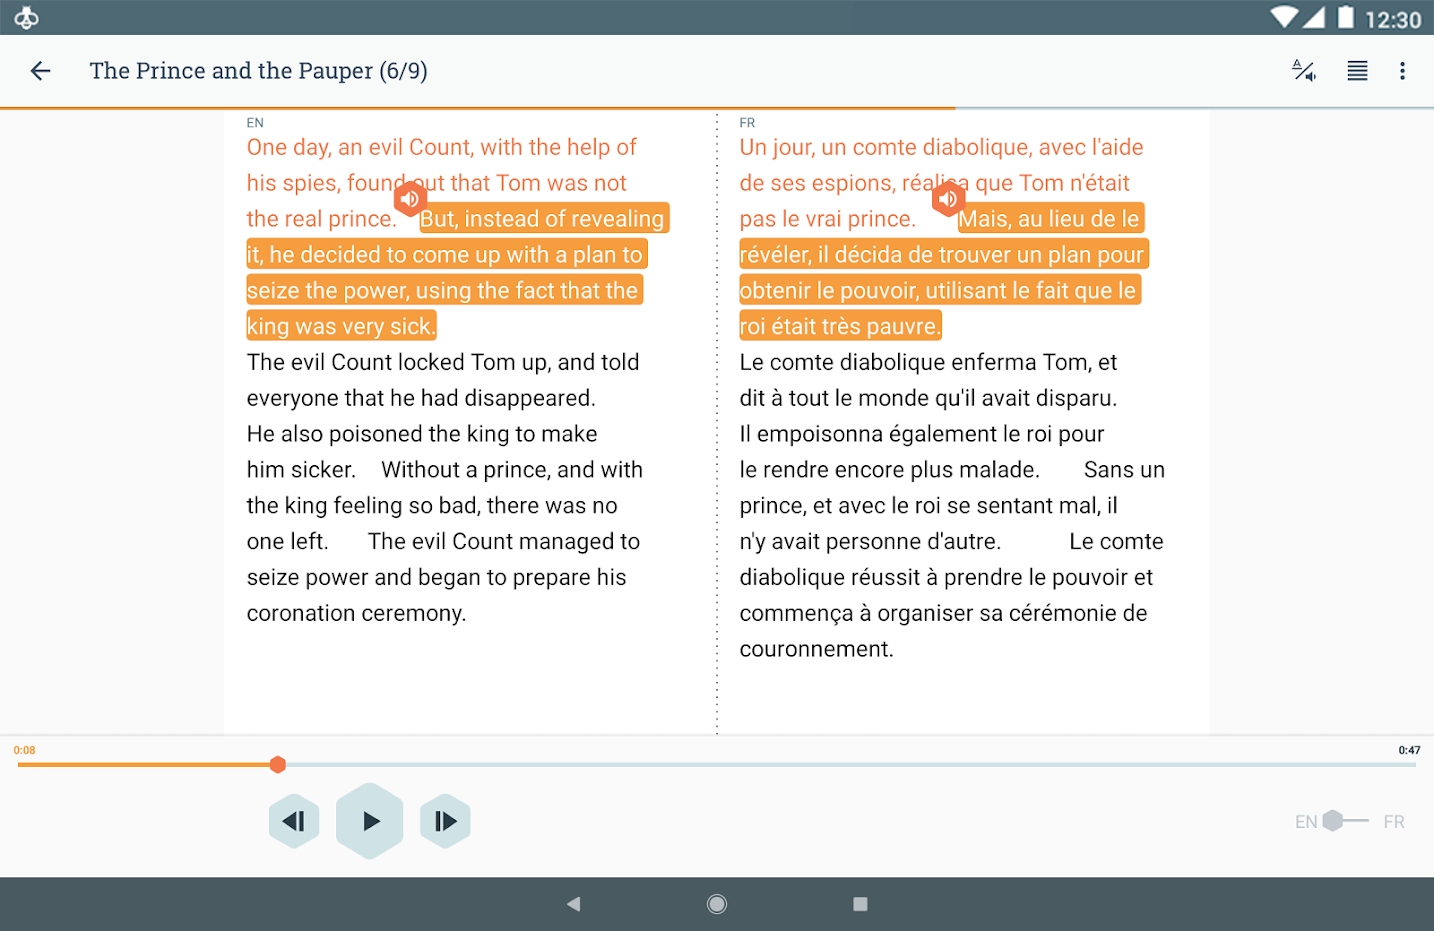Tap the French sentence starting 'Sans un'
Viewport: 1434px width, 931px height.
1124,470
